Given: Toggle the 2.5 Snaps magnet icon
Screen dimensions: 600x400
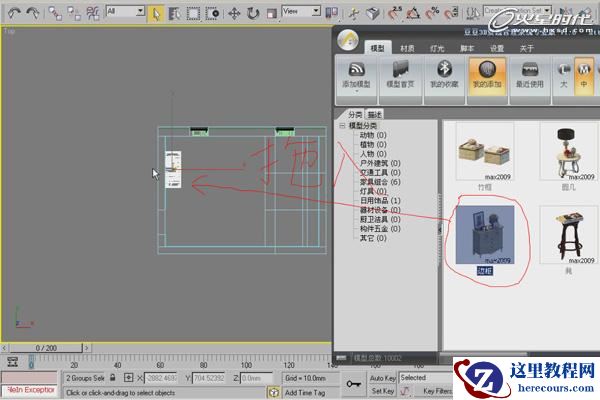Looking at the screenshot, I should (394, 14).
